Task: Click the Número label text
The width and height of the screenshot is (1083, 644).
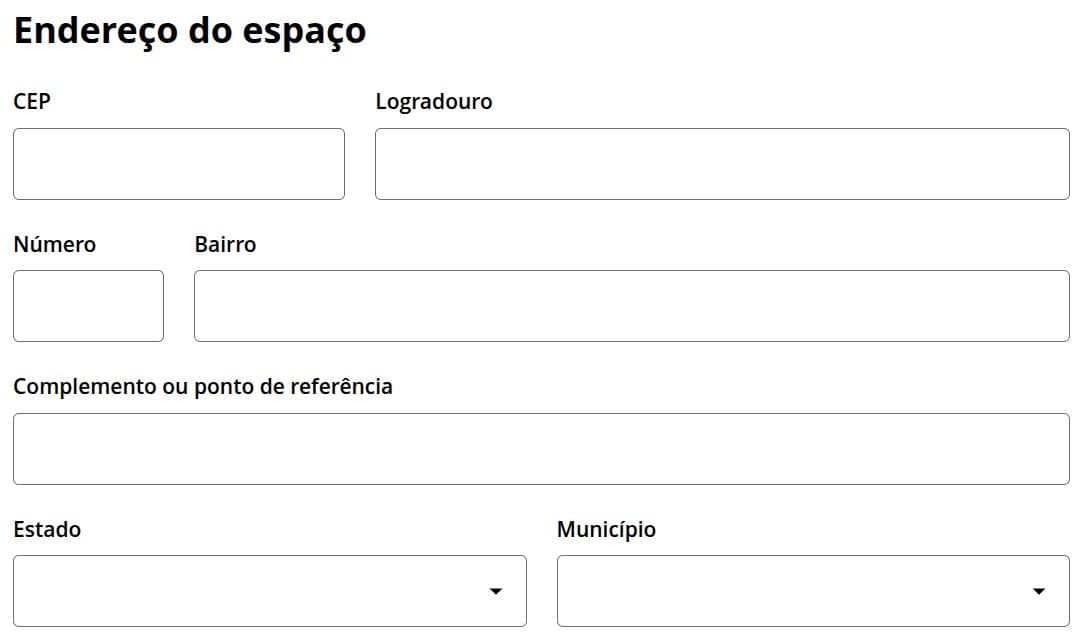Action: 55,244
